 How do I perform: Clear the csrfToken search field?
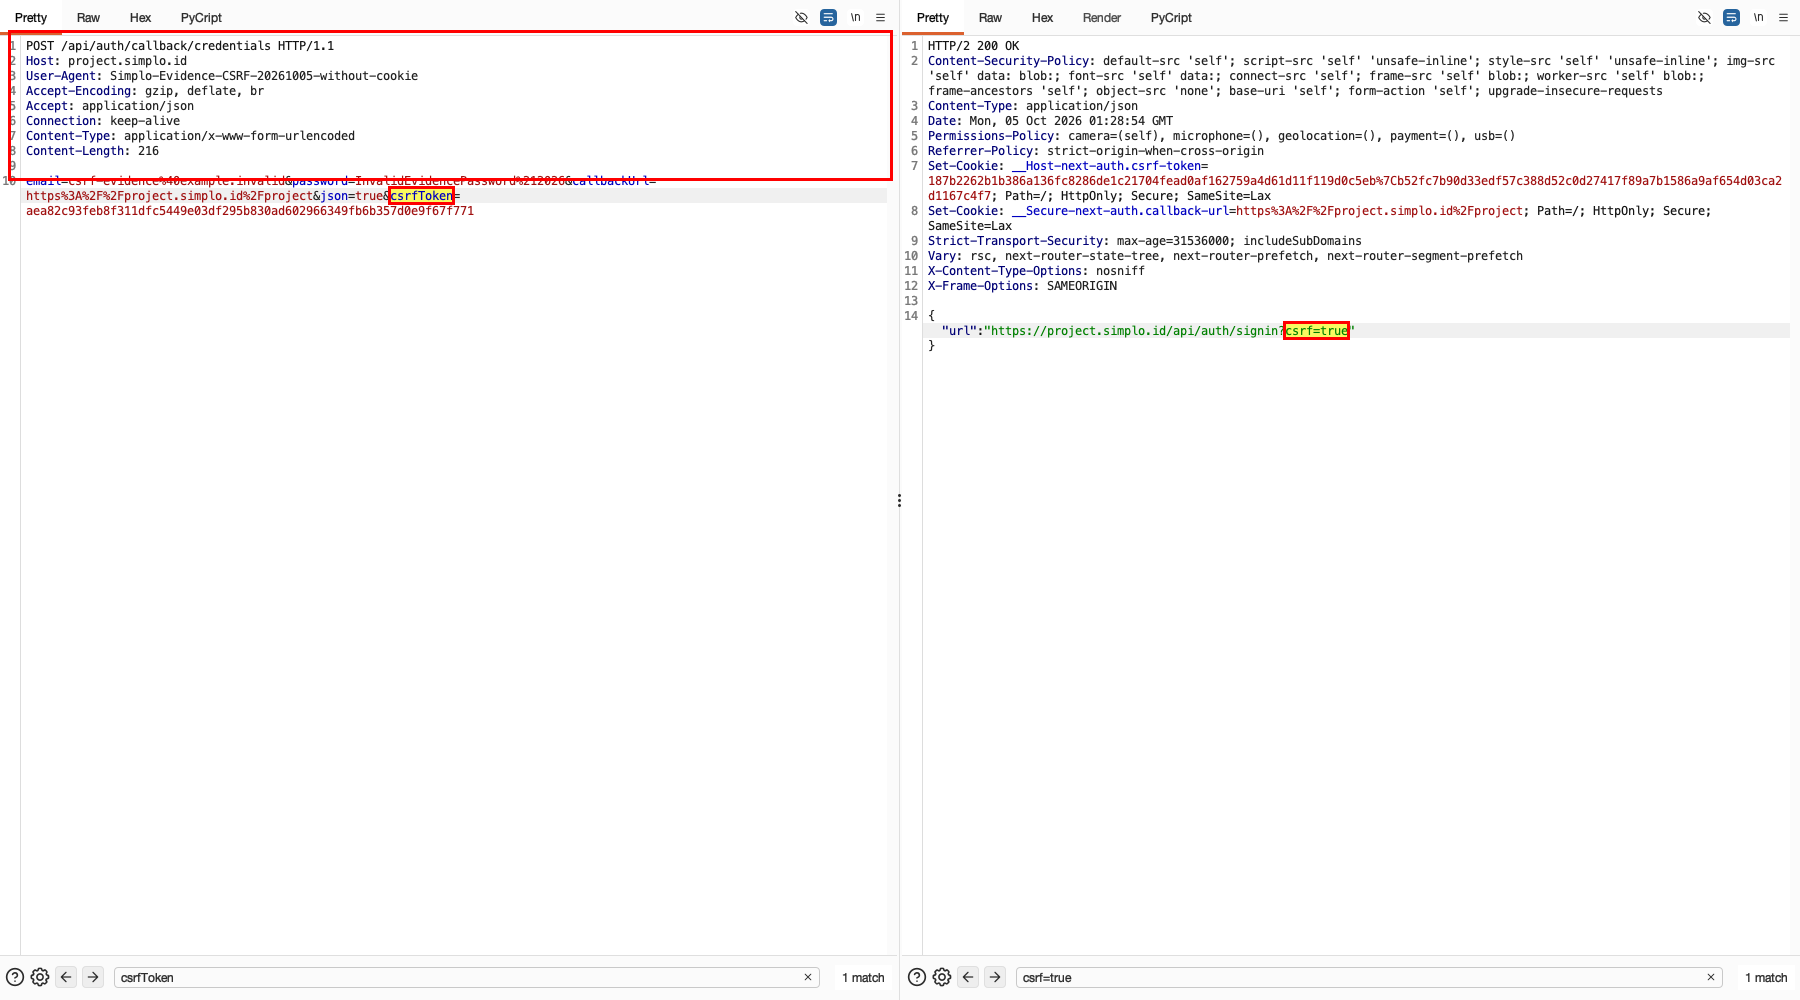pos(808,977)
